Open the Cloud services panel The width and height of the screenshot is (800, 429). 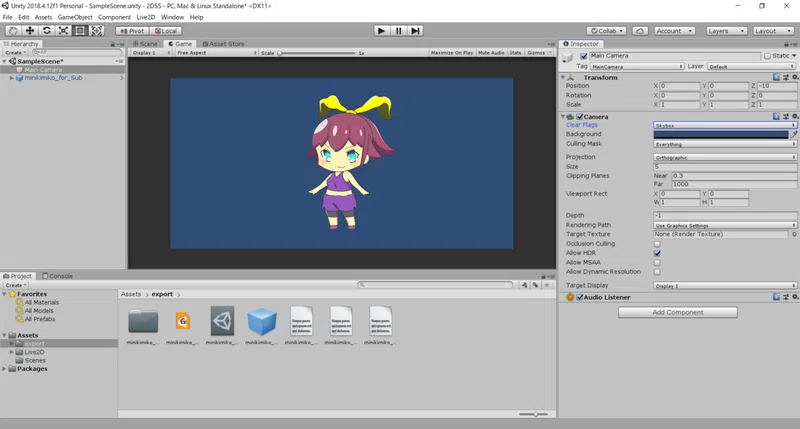pos(640,31)
